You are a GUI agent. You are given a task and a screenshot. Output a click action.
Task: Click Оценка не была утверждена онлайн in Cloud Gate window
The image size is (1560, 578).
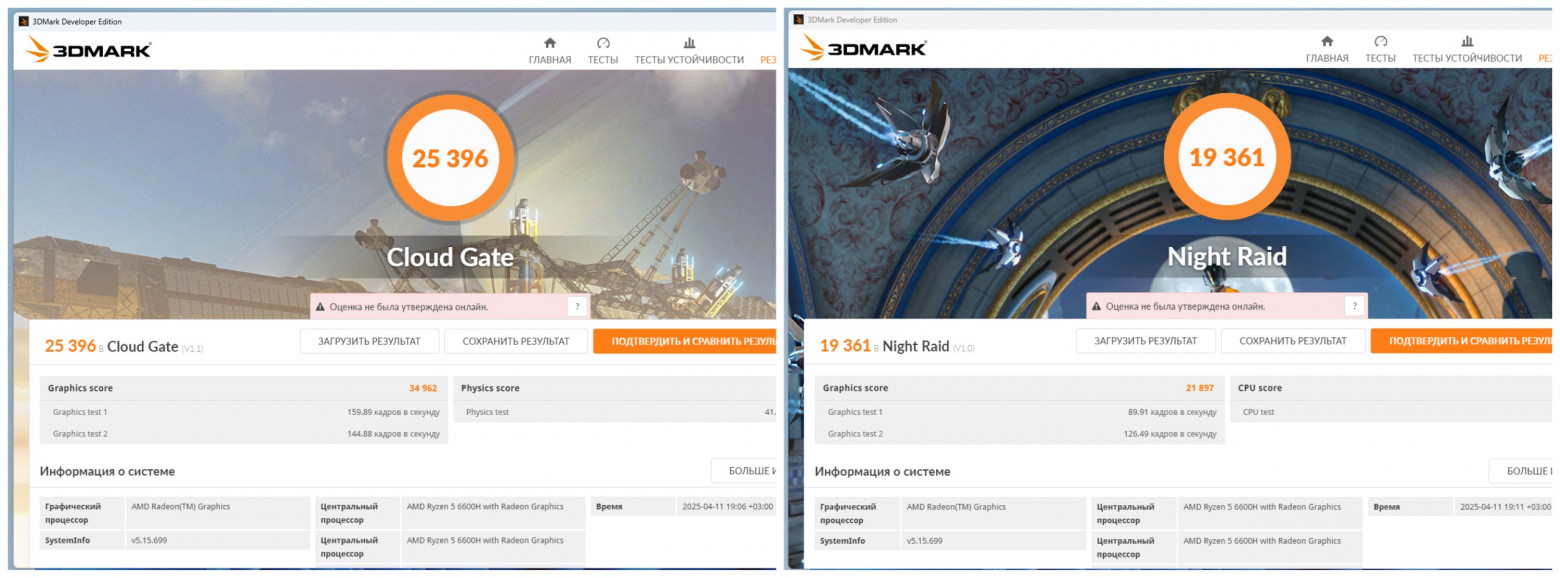pos(410,307)
